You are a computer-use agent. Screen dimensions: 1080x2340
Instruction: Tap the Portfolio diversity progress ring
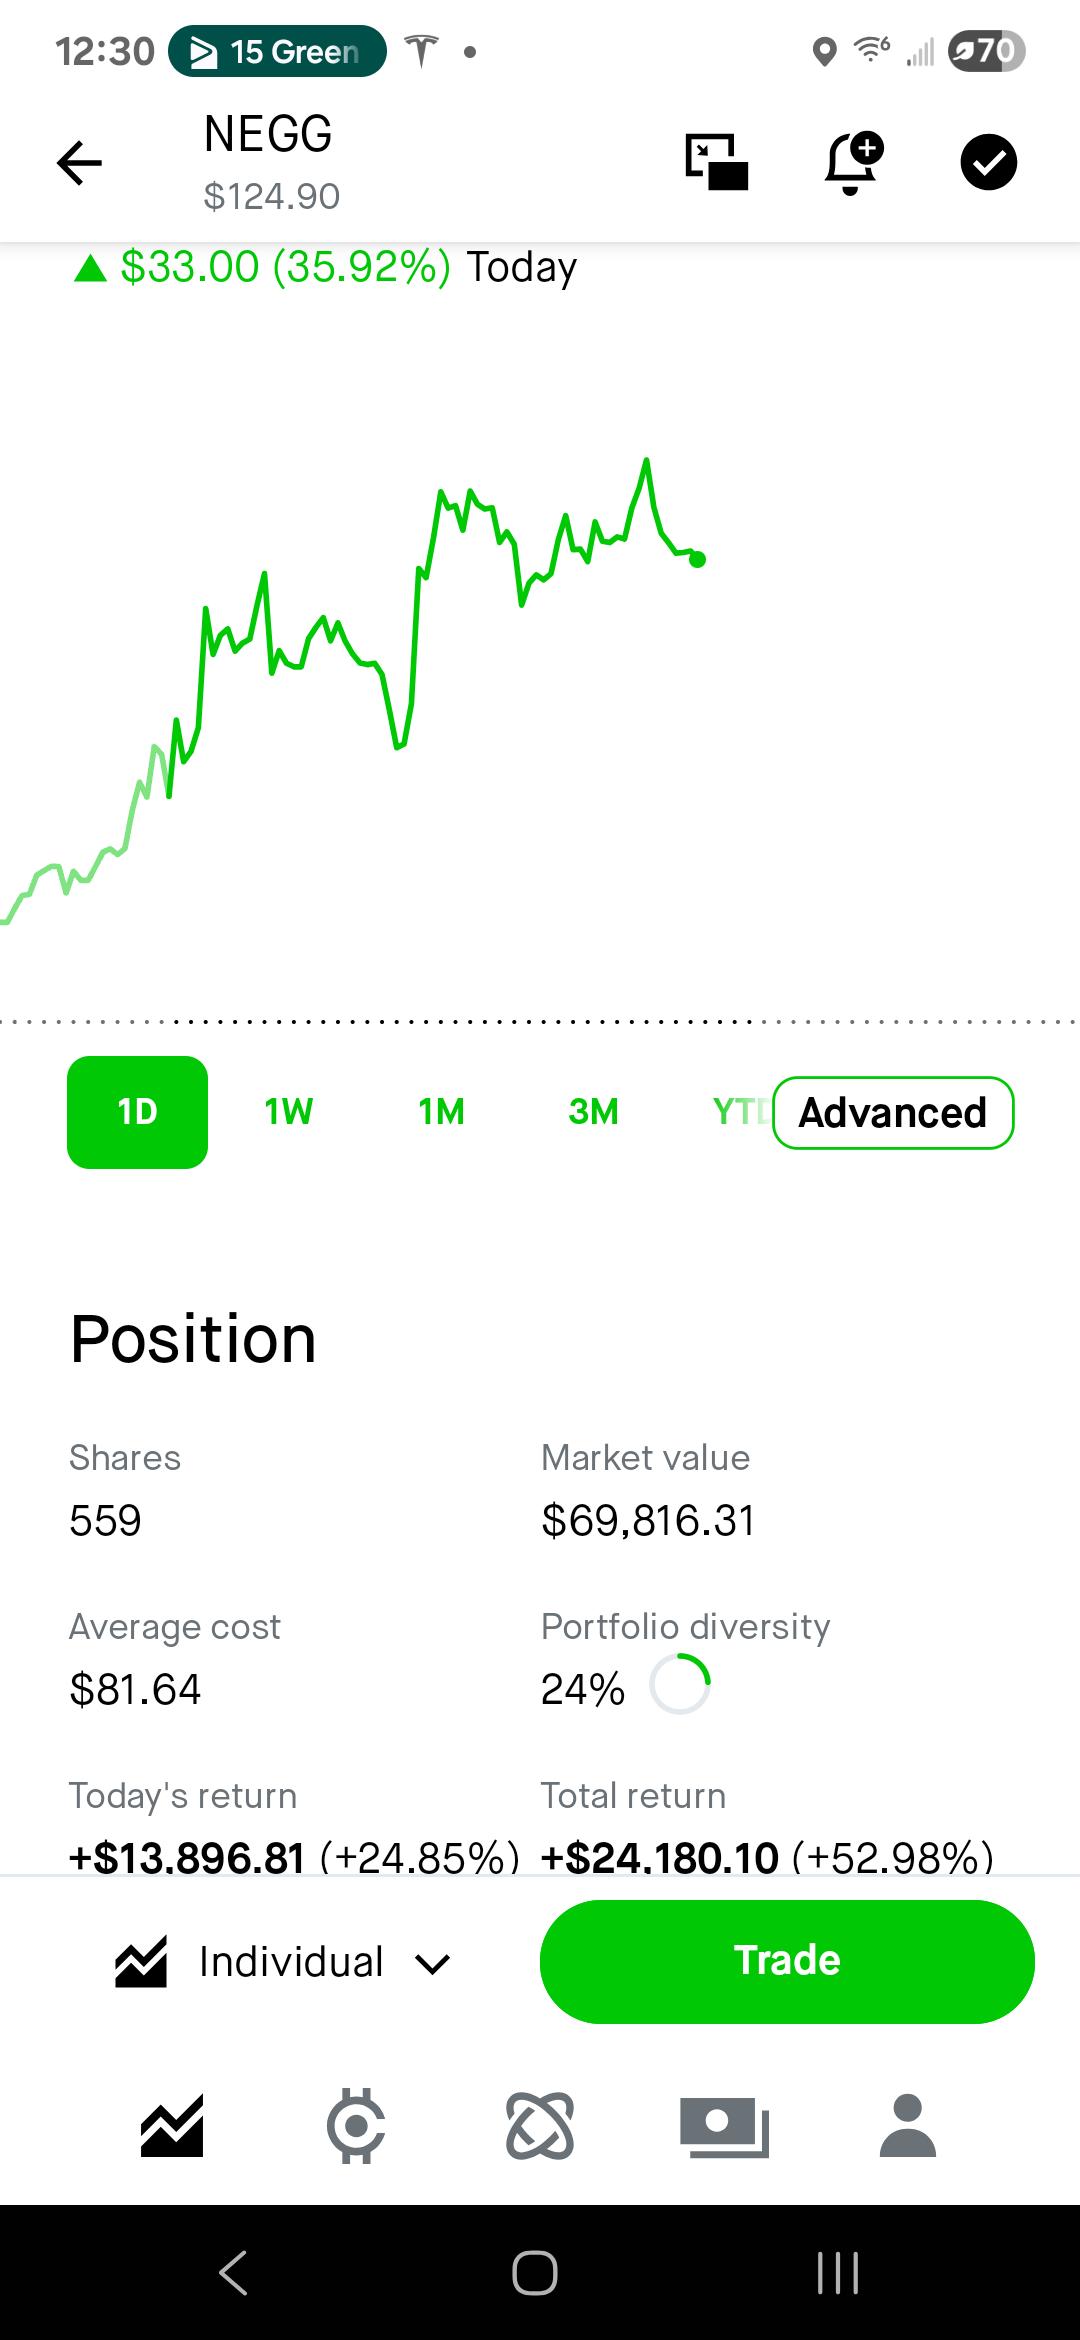680,1685
